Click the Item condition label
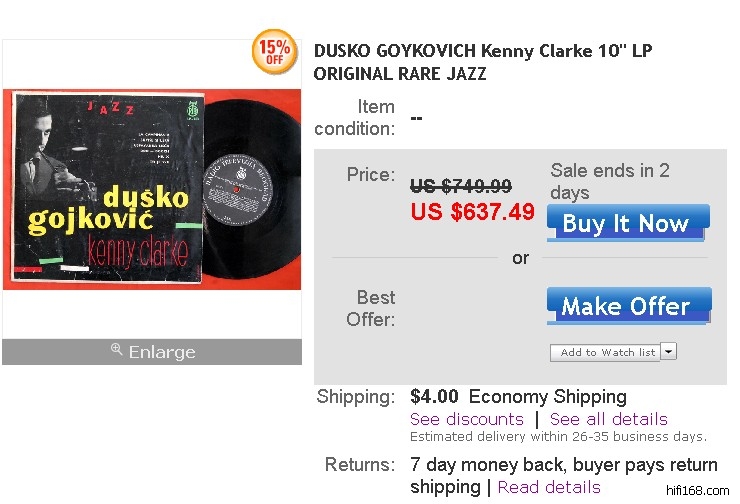The height and width of the screenshot is (504, 740). [356, 117]
